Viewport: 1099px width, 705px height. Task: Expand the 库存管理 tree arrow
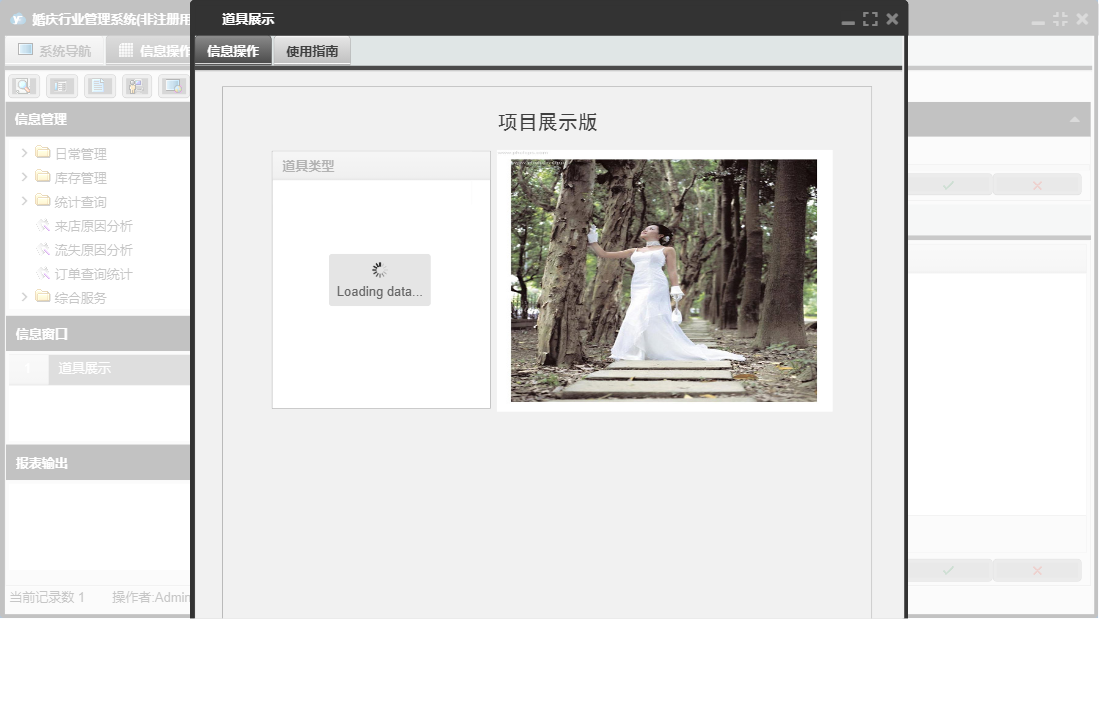pyautogui.click(x=24, y=177)
